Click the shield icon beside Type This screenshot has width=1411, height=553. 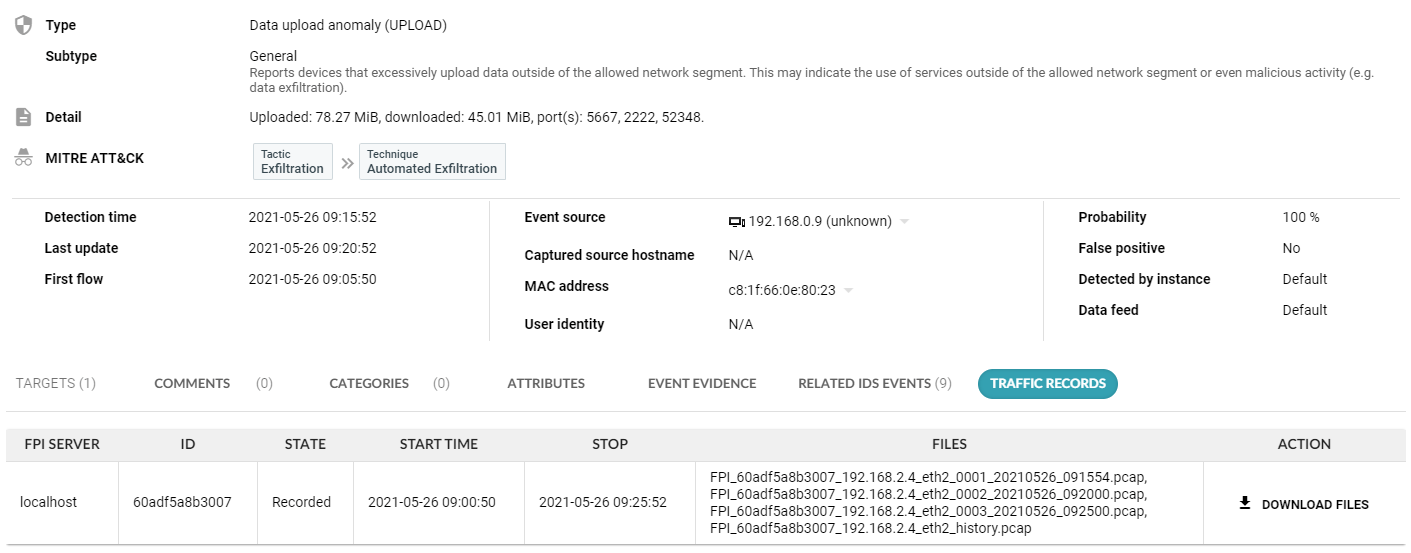[x=23, y=25]
